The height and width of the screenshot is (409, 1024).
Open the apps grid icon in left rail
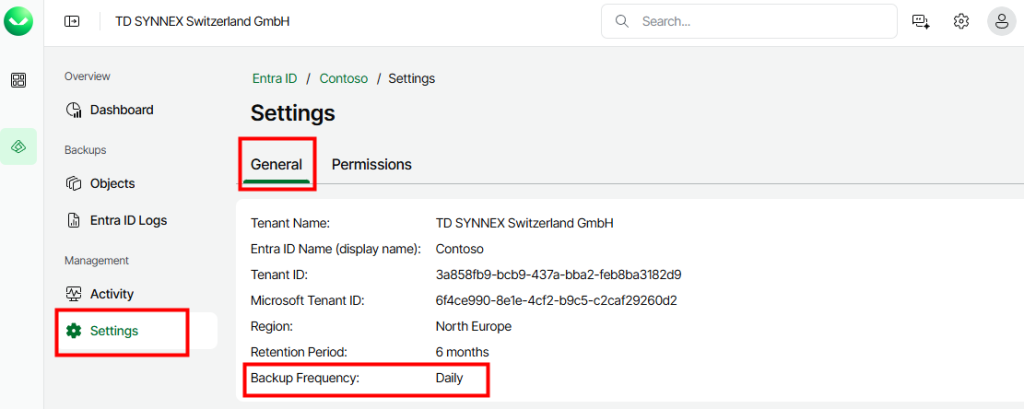19,80
